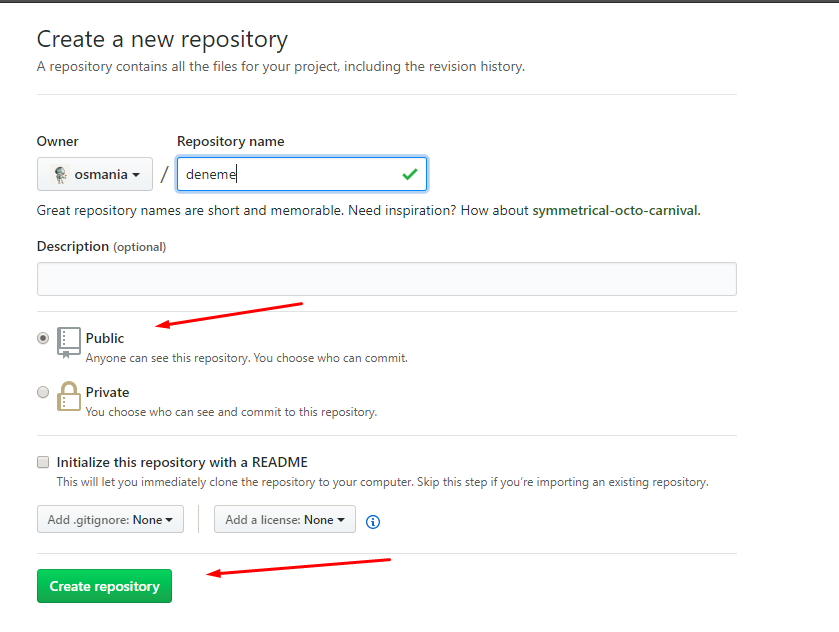
Task: Select the Private radio button
Action: pyautogui.click(x=43, y=392)
